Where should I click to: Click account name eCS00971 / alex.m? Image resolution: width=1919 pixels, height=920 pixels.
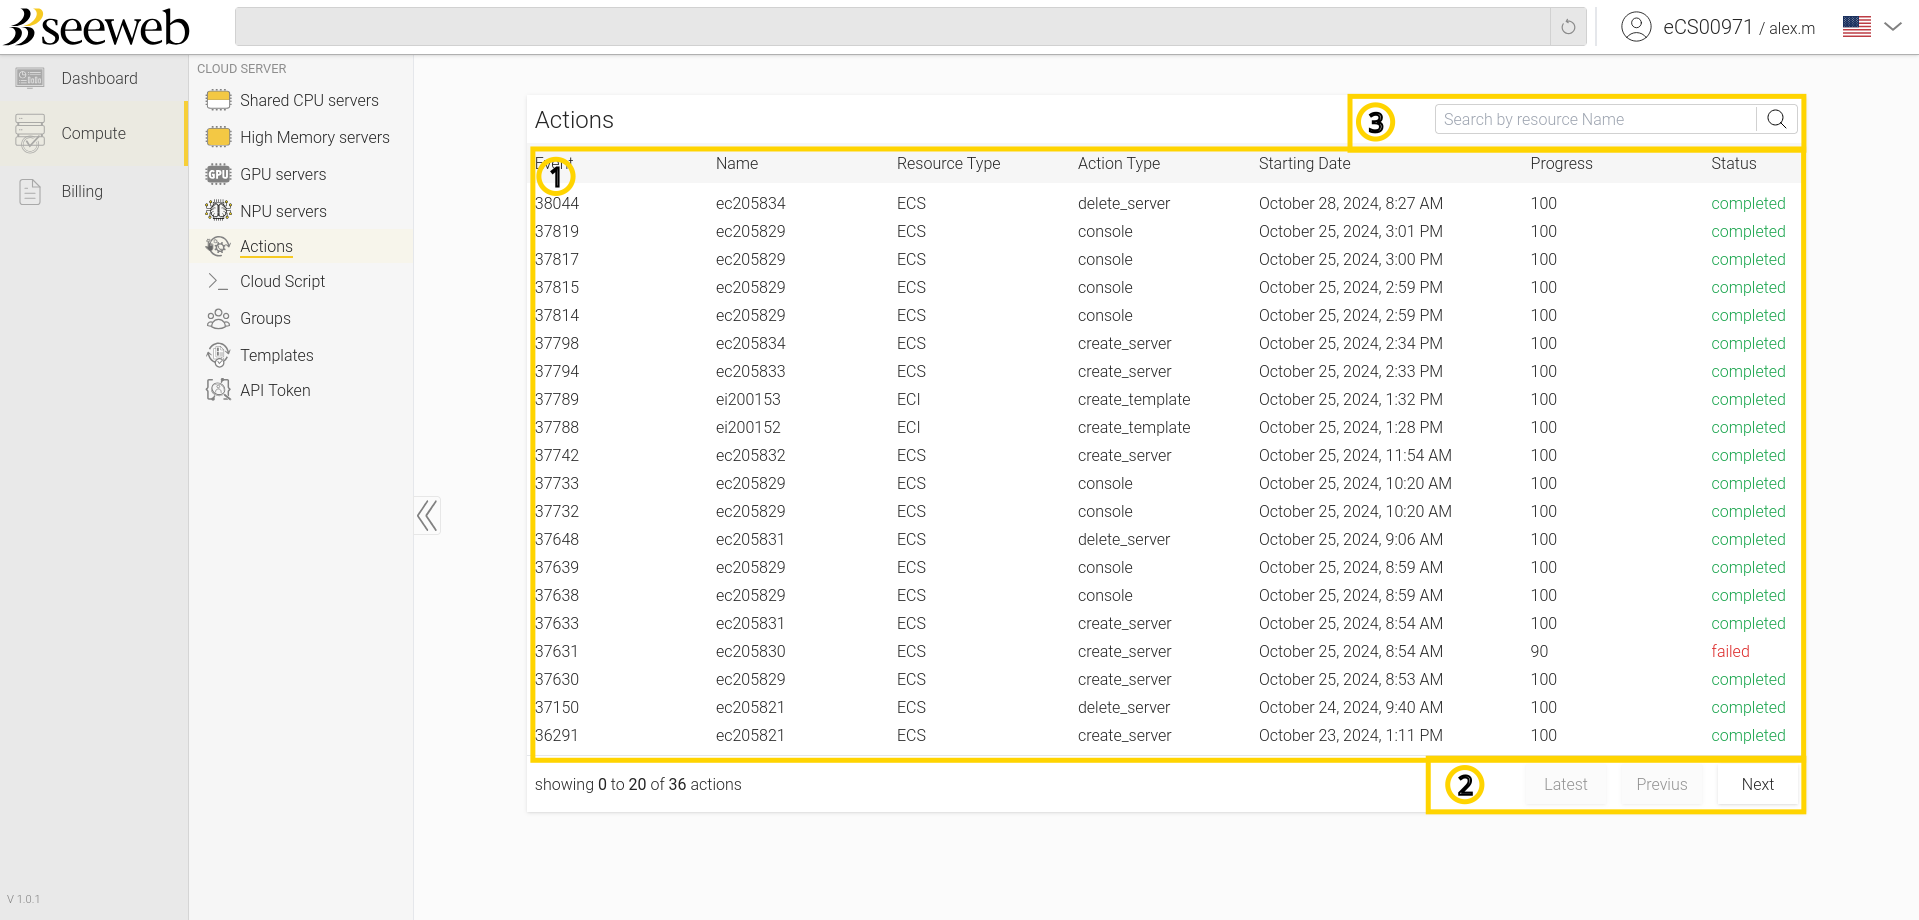click(1739, 27)
